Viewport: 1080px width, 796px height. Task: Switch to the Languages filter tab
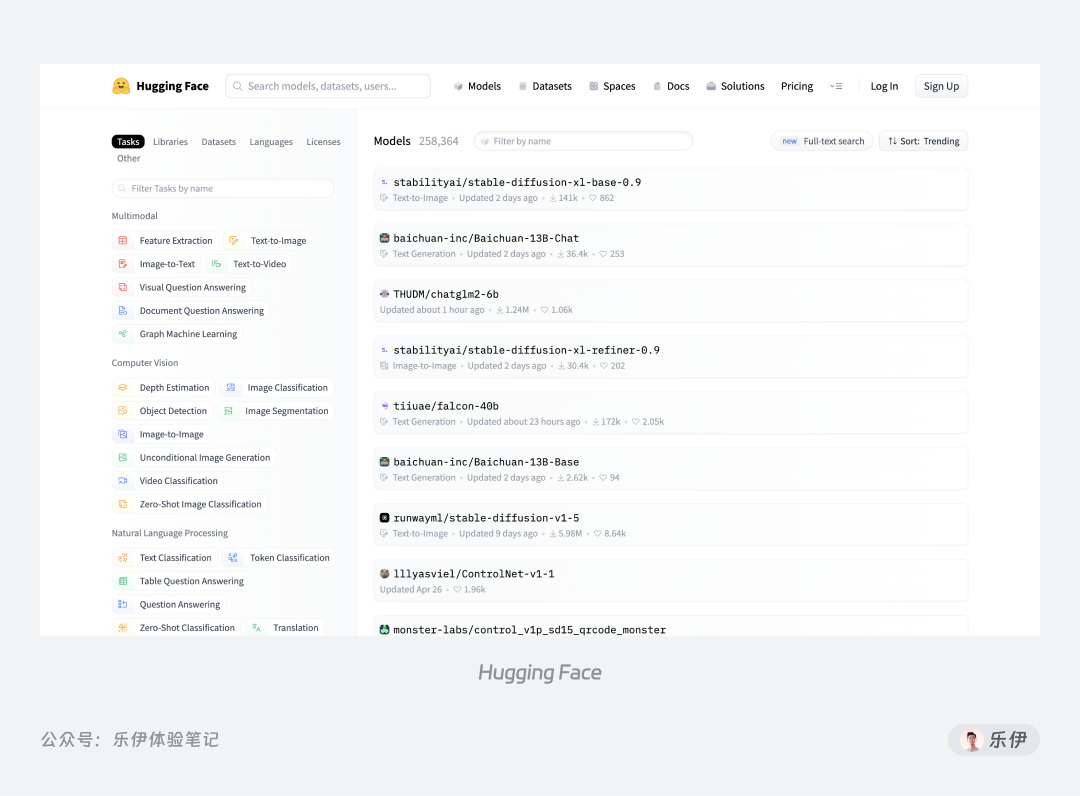(271, 142)
